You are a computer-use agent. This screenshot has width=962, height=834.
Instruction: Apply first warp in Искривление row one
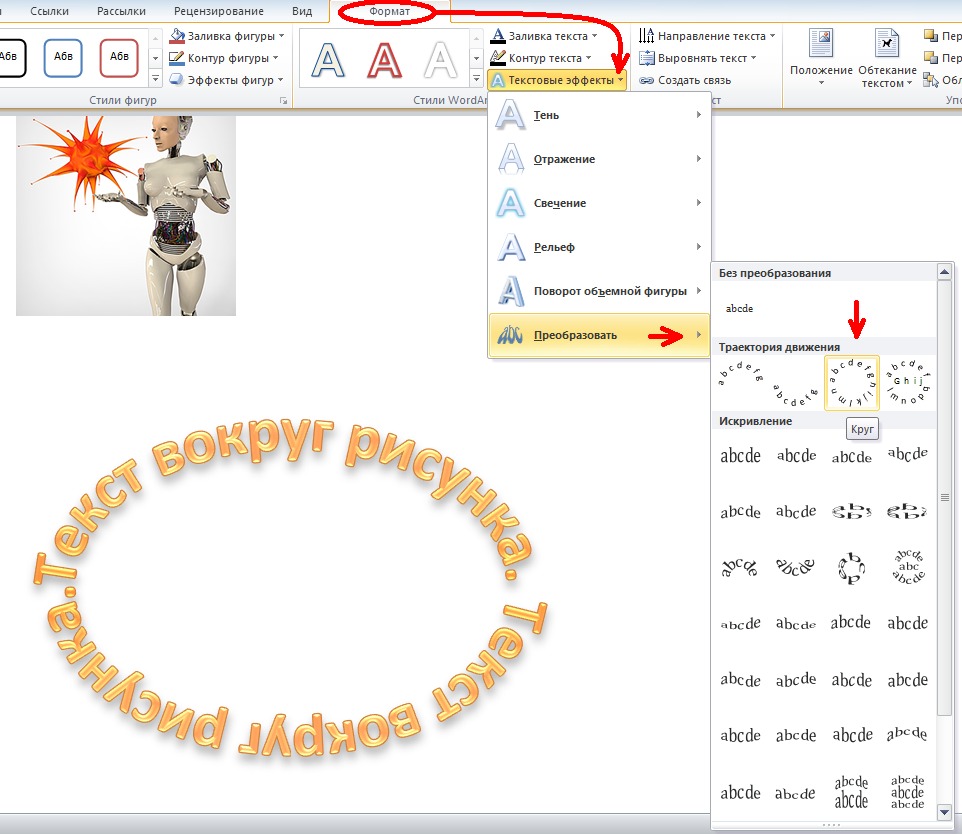[741, 456]
